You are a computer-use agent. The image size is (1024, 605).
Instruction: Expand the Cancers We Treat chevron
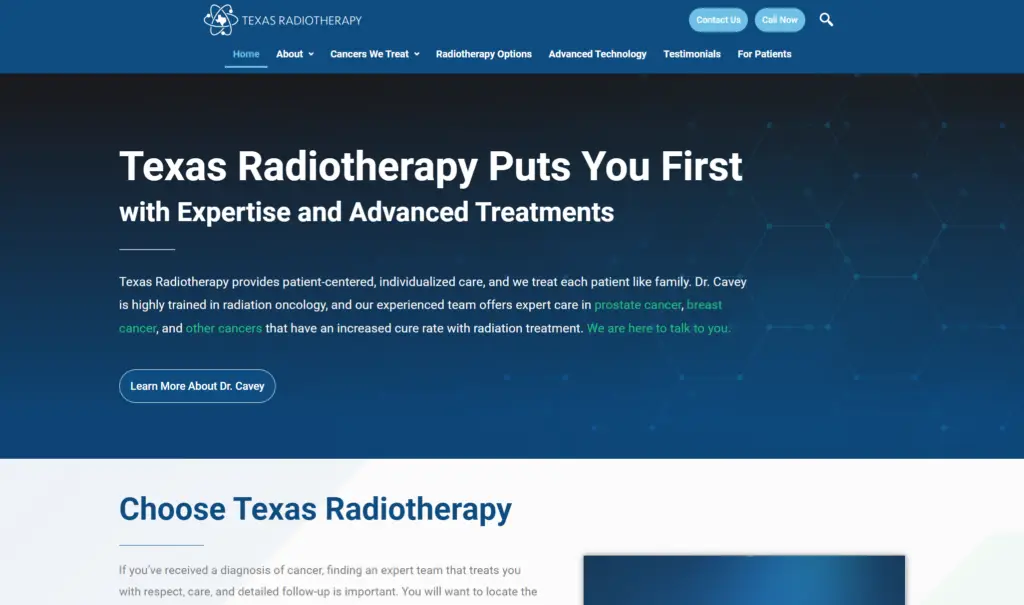[x=417, y=54]
